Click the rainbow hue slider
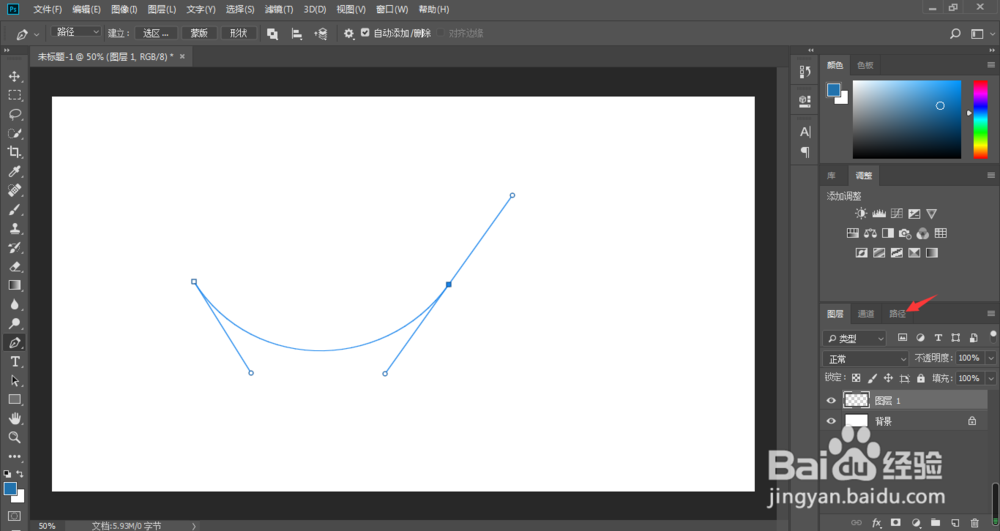 pos(980,119)
